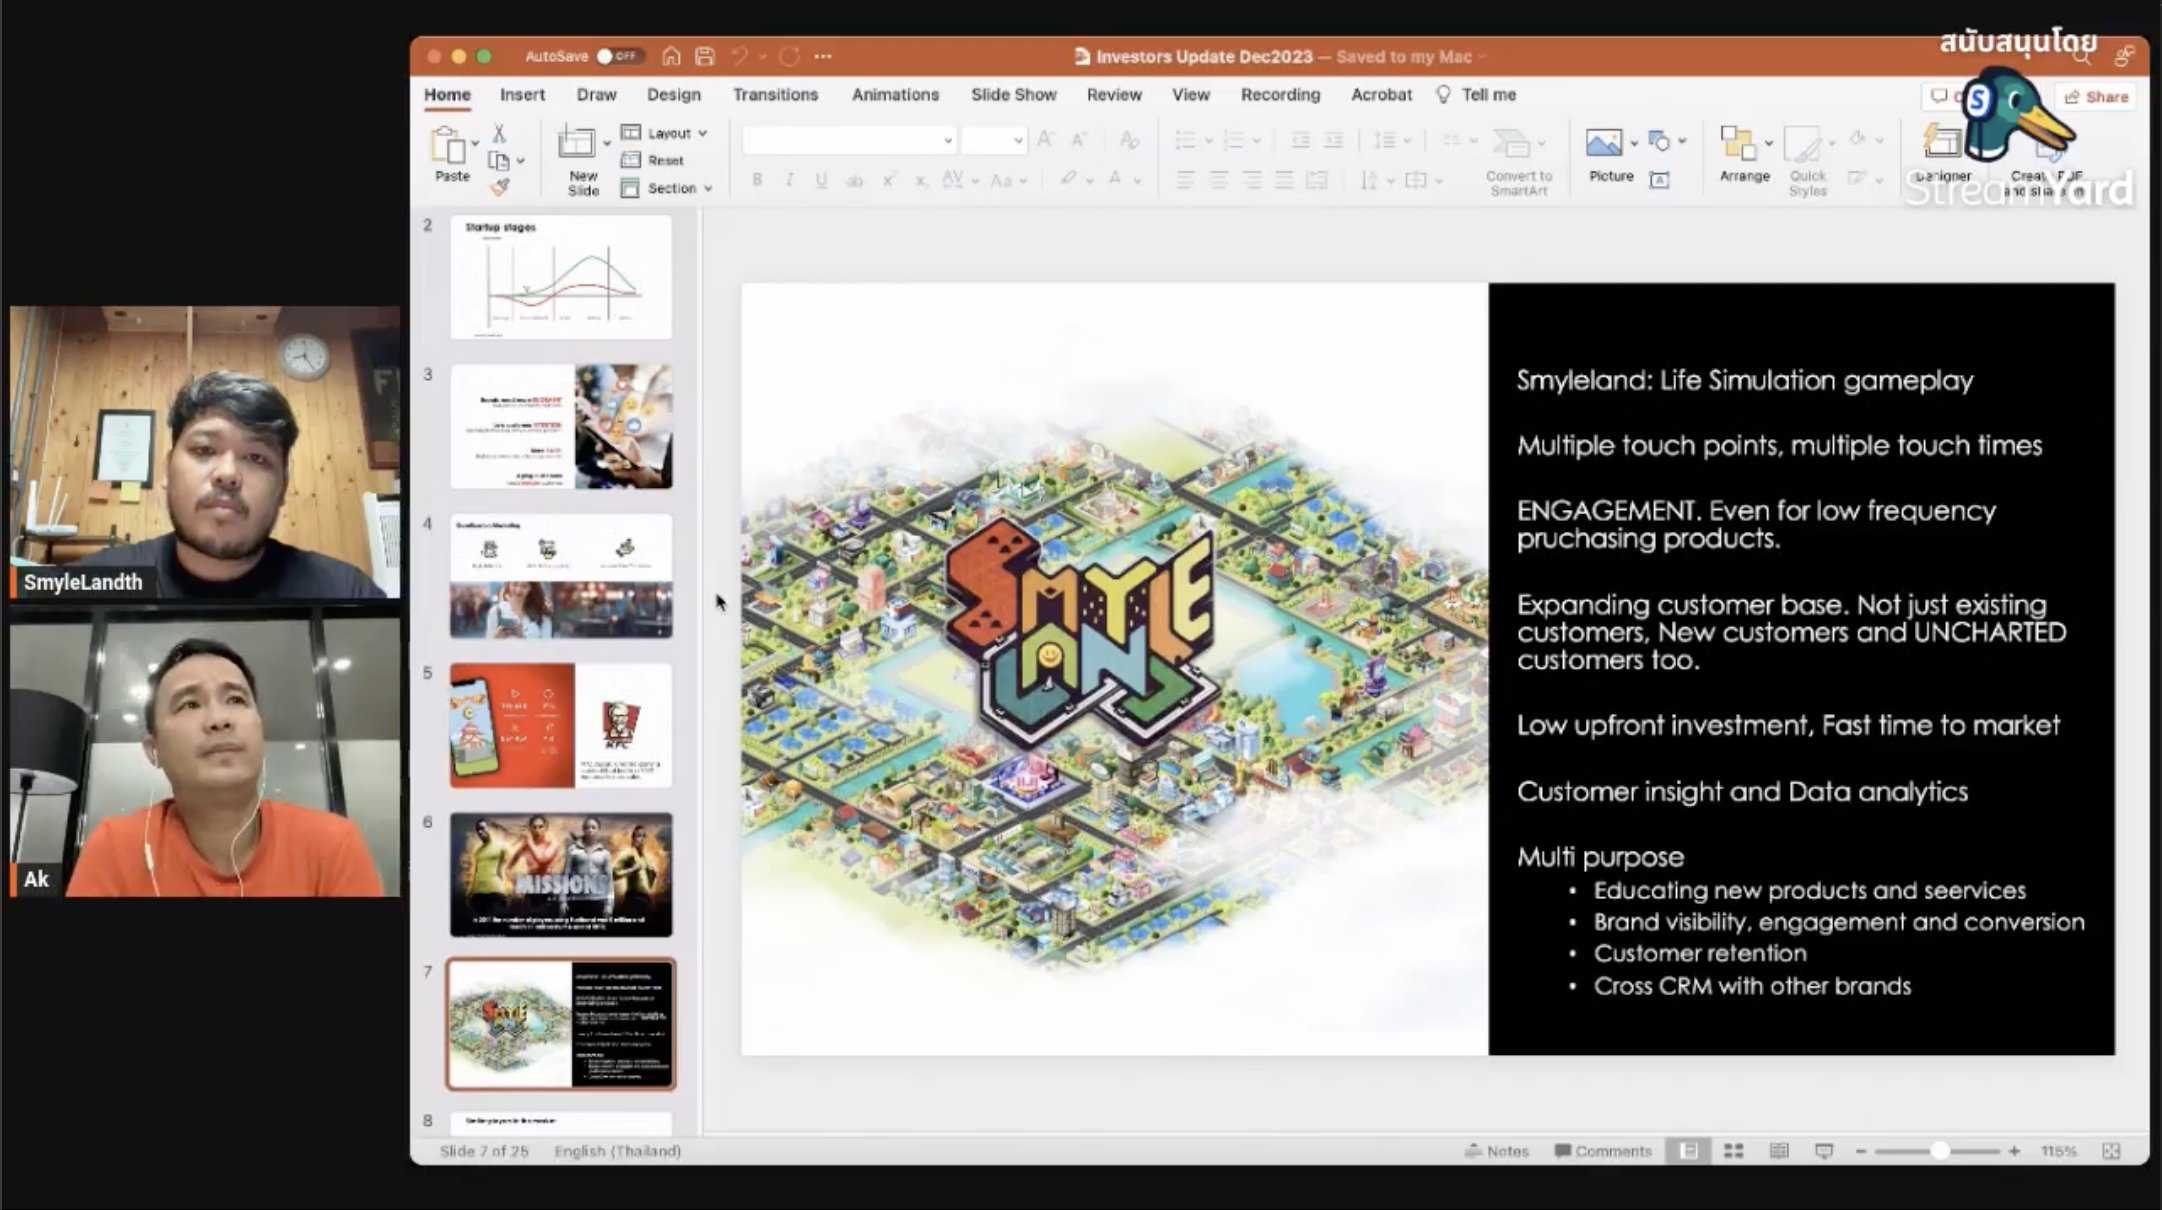Click the zoom slider handle
Image resolution: width=2162 pixels, height=1210 pixels.
(1939, 1151)
